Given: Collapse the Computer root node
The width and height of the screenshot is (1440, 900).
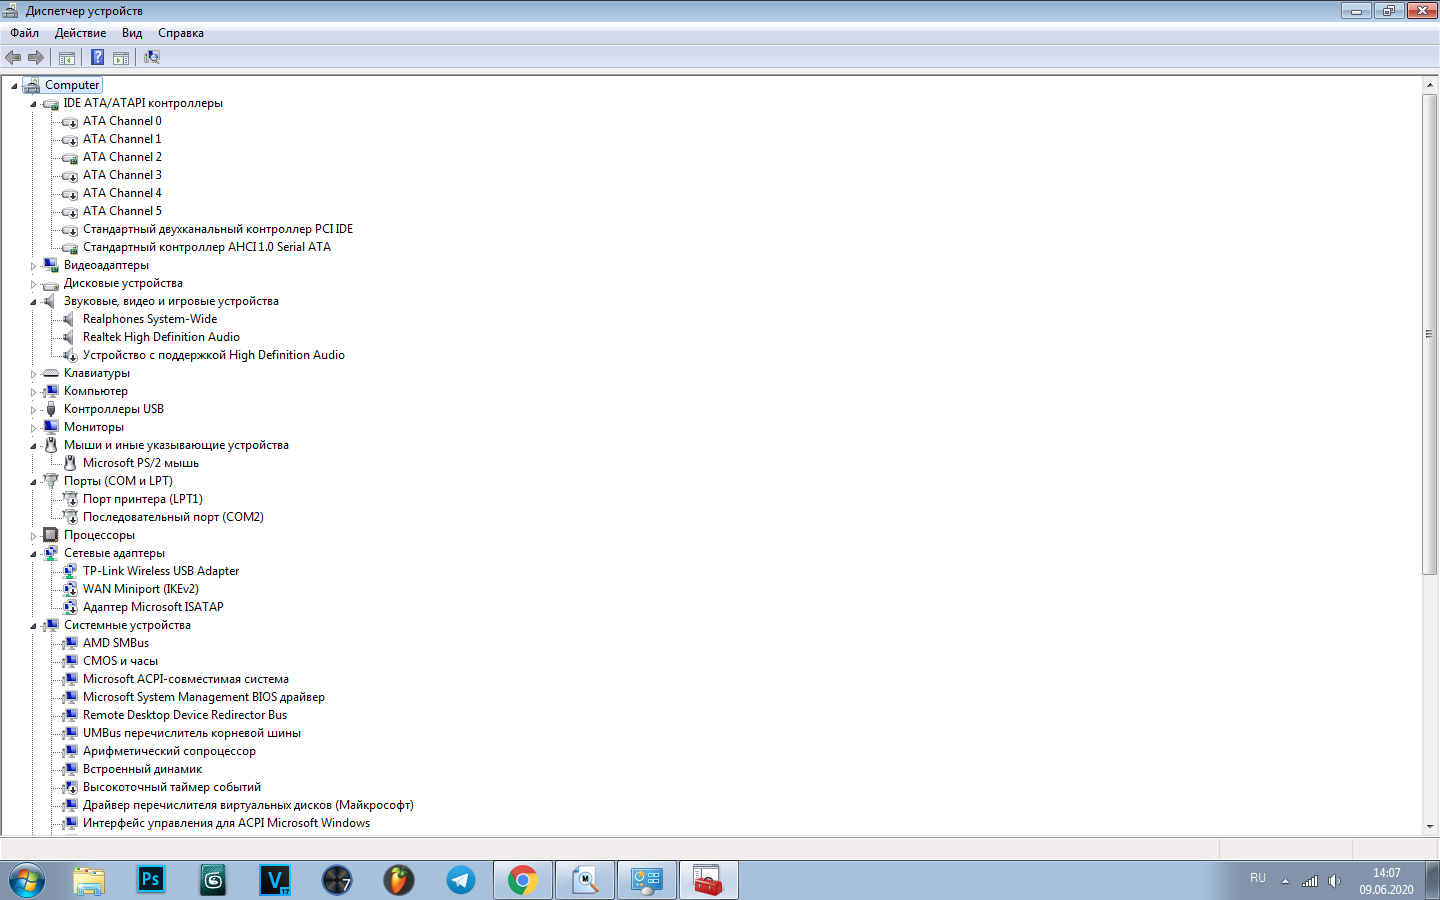Looking at the screenshot, I should (14, 86).
